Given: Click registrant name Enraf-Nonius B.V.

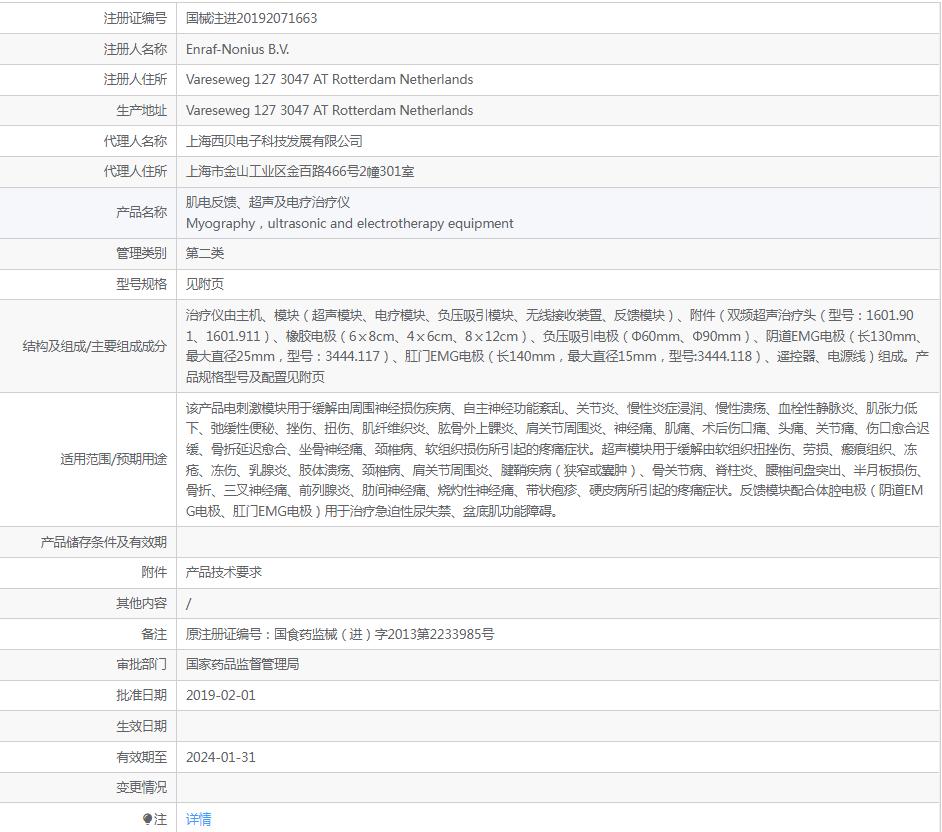Looking at the screenshot, I should coord(237,49).
